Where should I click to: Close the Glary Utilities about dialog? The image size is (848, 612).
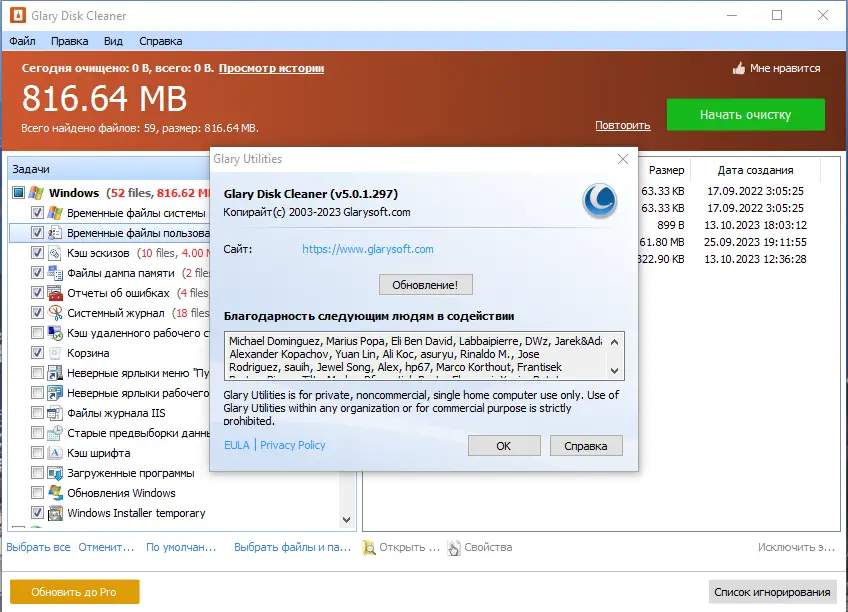coord(623,159)
